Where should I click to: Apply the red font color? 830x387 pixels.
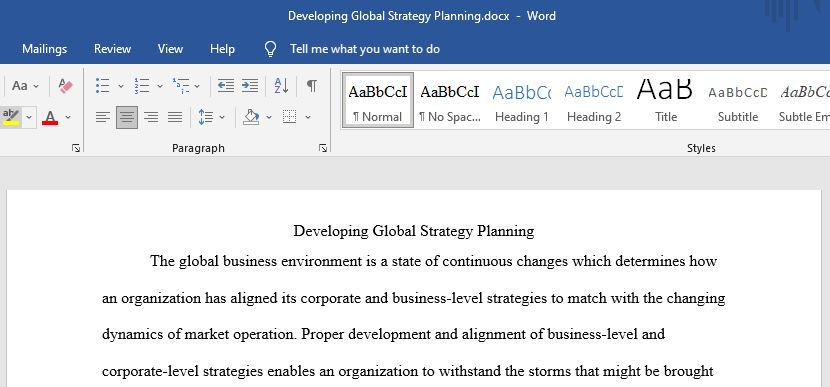click(x=50, y=117)
